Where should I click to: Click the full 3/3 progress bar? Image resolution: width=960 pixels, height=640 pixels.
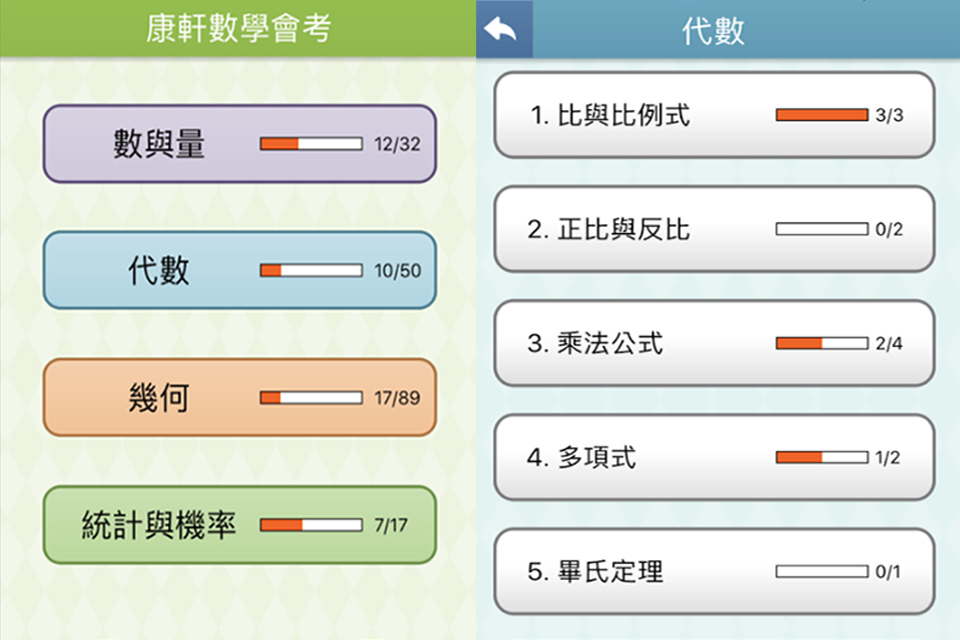822,115
